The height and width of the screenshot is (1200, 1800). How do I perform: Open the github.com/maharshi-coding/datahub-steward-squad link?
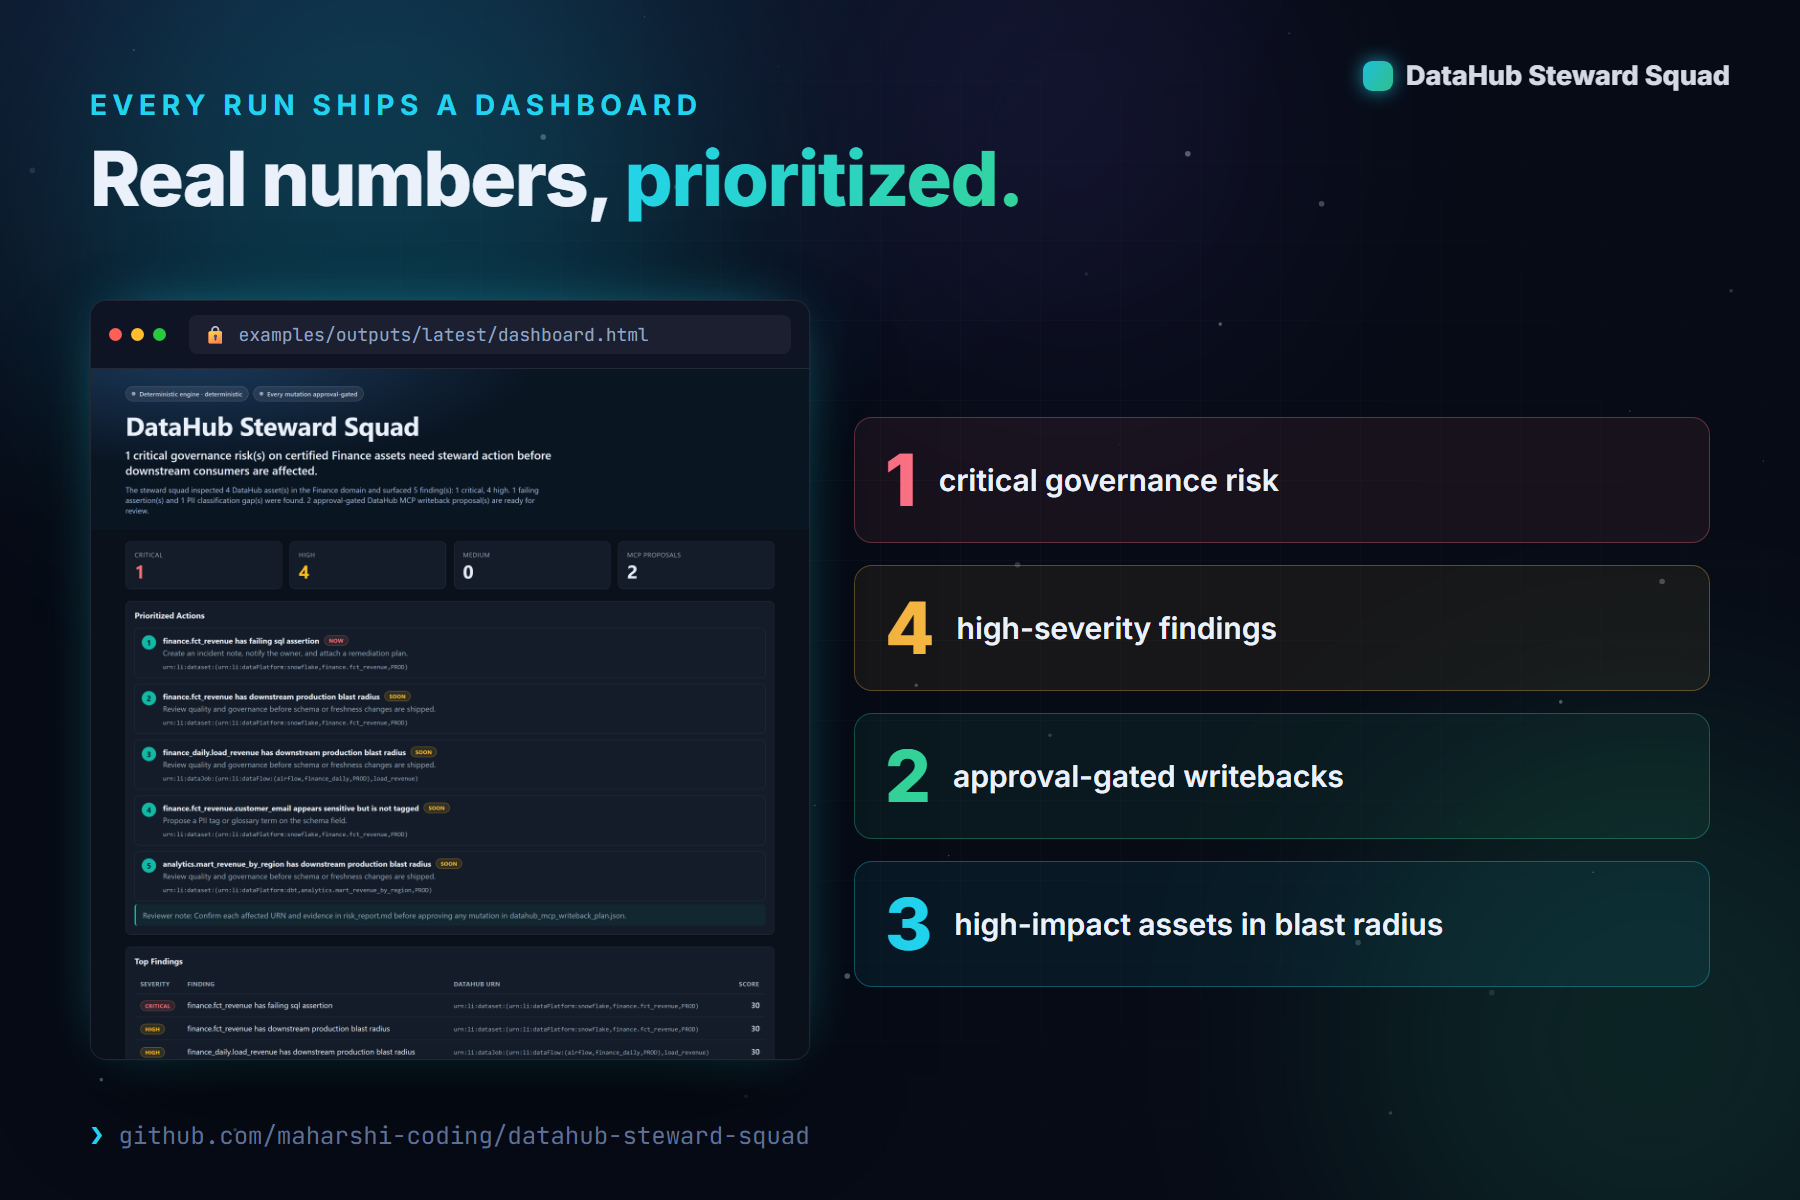click(x=464, y=1136)
